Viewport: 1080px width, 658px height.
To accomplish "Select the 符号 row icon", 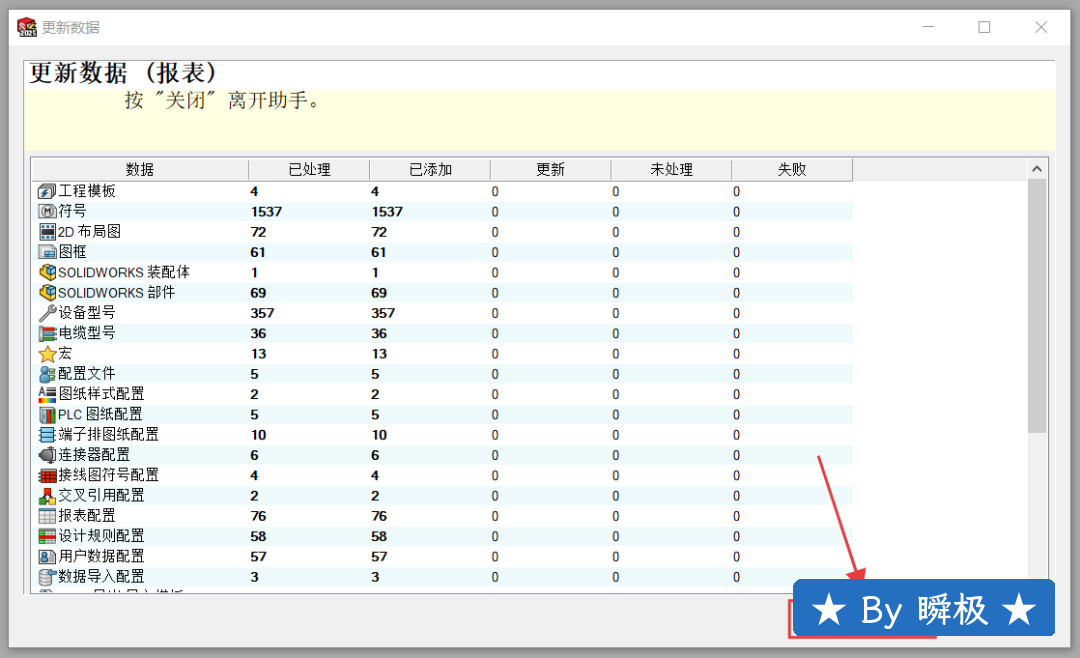I will click(x=47, y=211).
